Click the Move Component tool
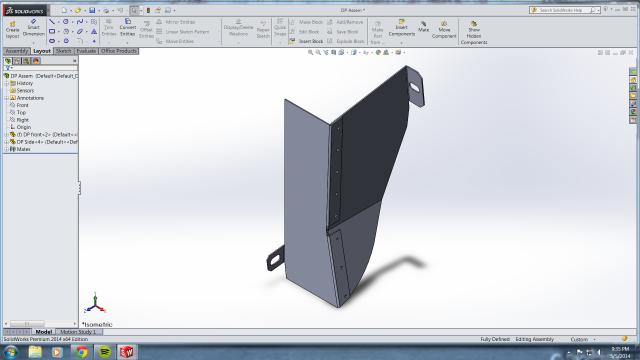Screen dimensions: 640x360 444,30
